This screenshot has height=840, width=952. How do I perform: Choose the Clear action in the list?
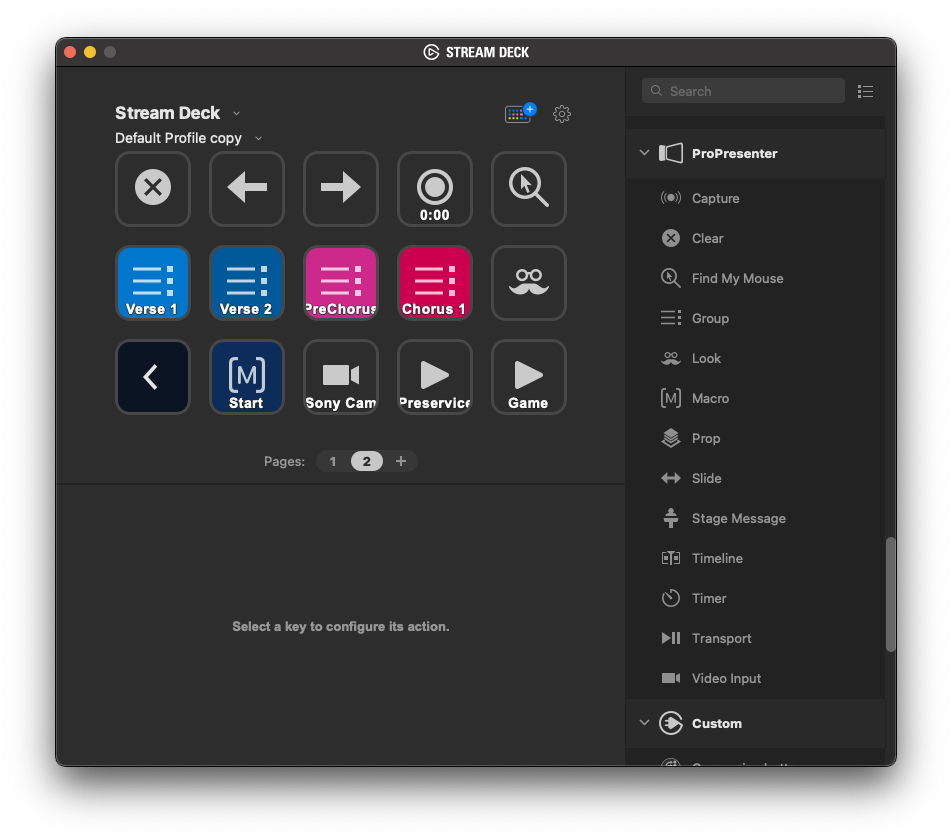coord(755,239)
